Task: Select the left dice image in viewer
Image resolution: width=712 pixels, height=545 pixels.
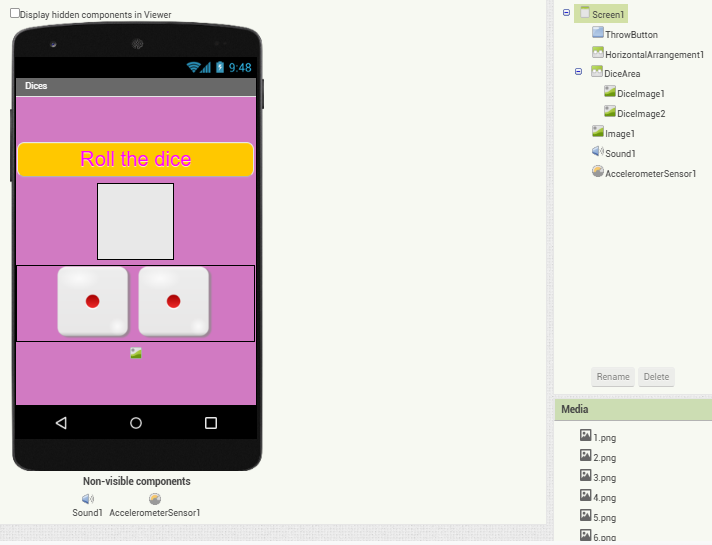Action: pos(93,301)
